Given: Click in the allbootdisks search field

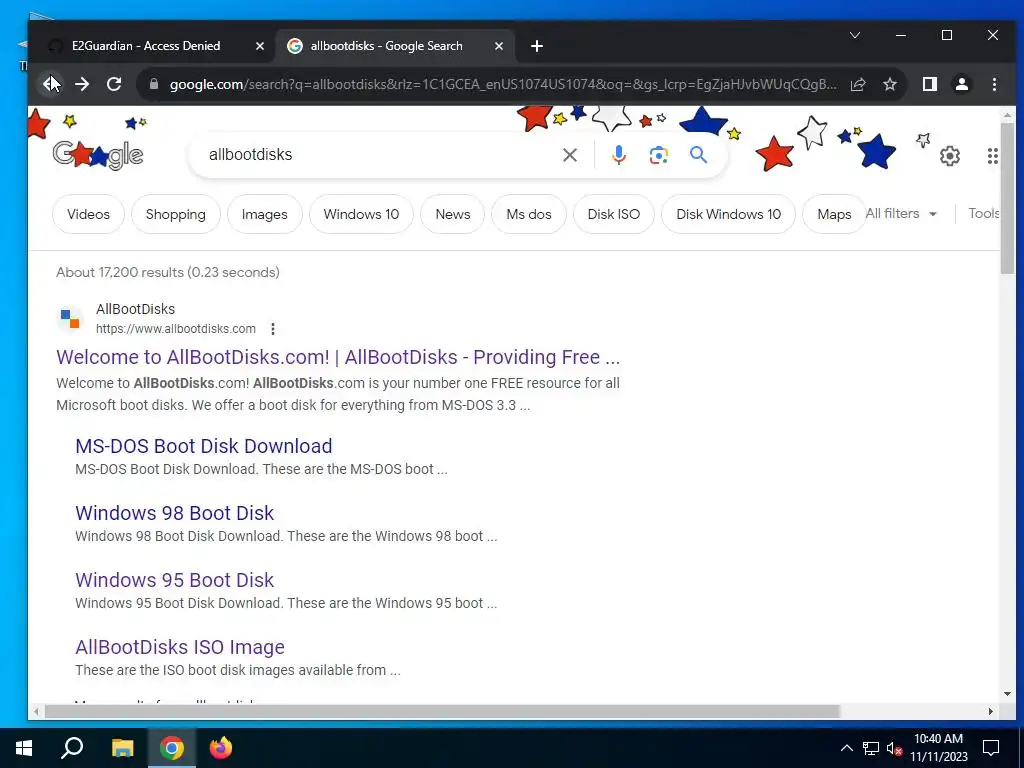Looking at the screenshot, I should (379, 155).
